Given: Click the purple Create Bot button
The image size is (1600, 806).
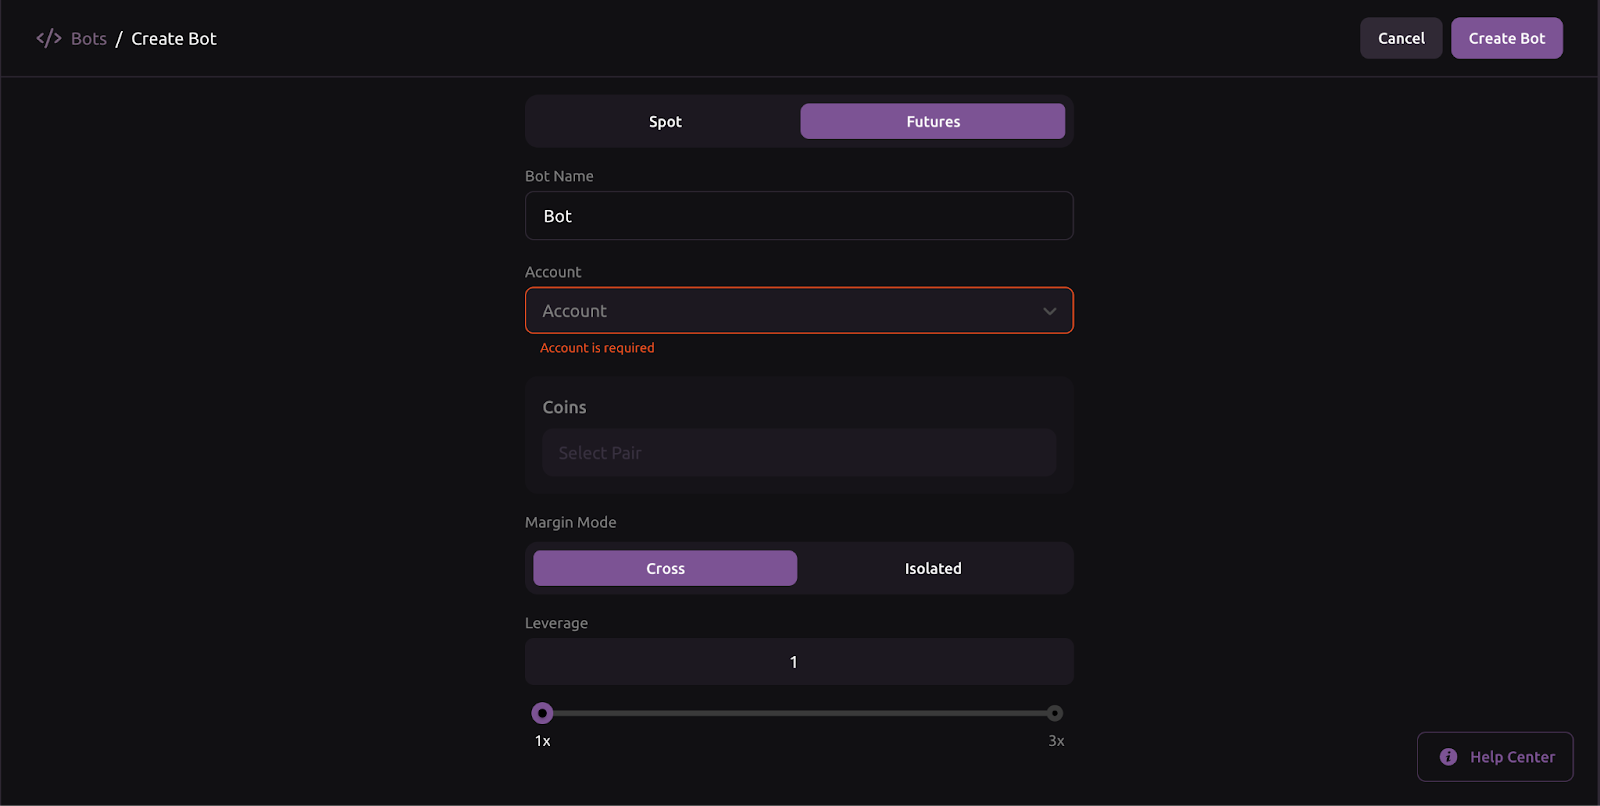Looking at the screenshot, I should (1506, 38).
